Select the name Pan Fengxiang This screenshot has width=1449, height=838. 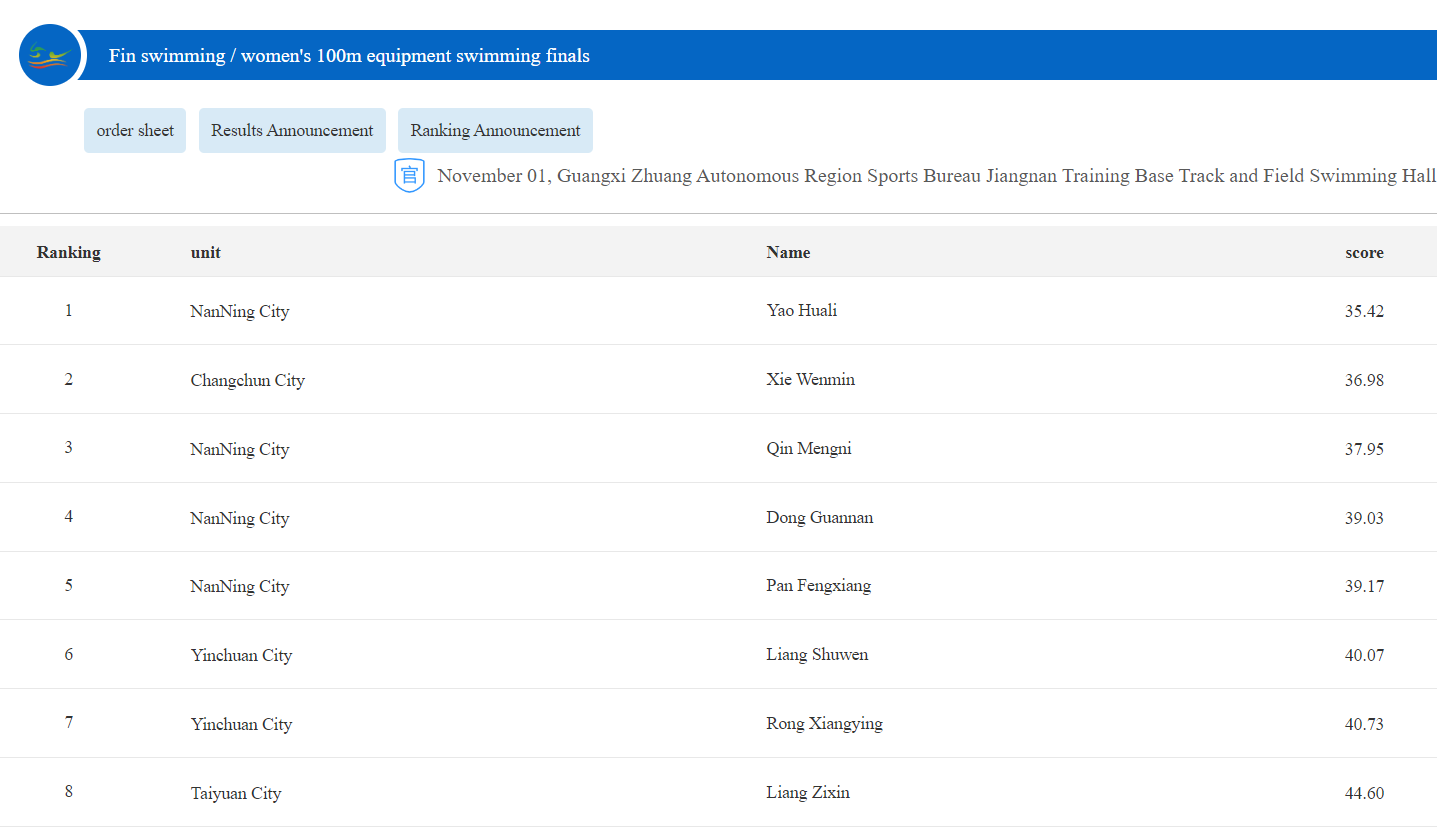coord(819,586)
